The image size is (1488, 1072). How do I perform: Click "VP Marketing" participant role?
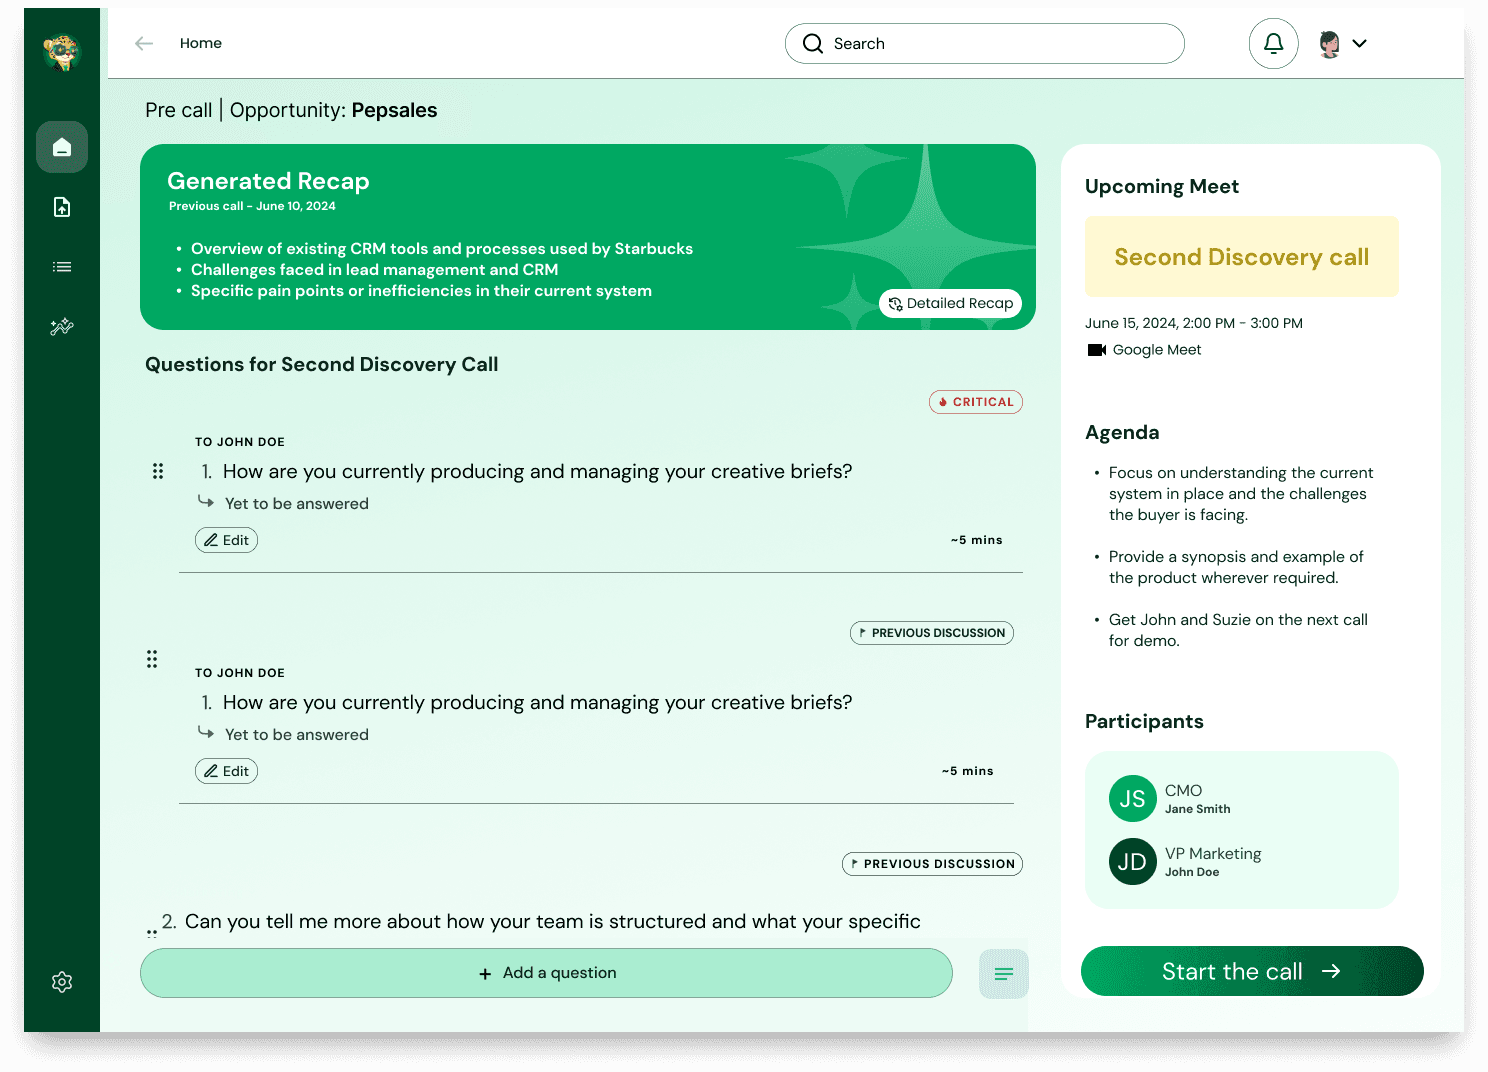click(x=1213, y=854)
